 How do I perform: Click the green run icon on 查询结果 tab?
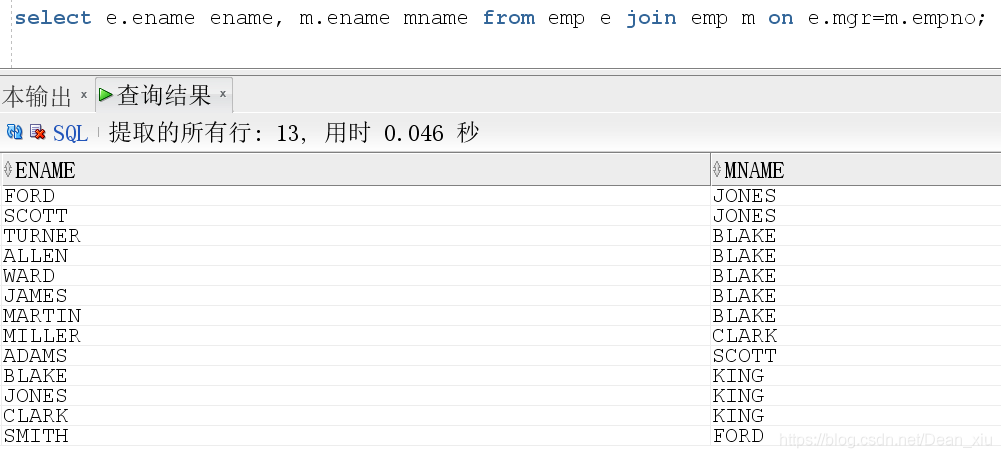click(106, 95)
